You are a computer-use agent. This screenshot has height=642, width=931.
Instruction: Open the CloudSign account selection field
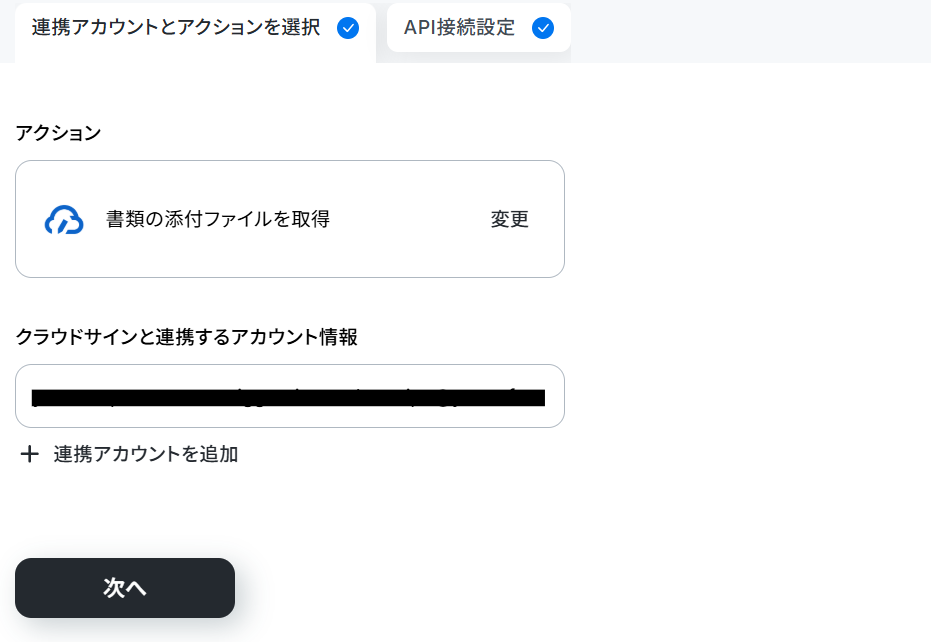click(290, 396)
